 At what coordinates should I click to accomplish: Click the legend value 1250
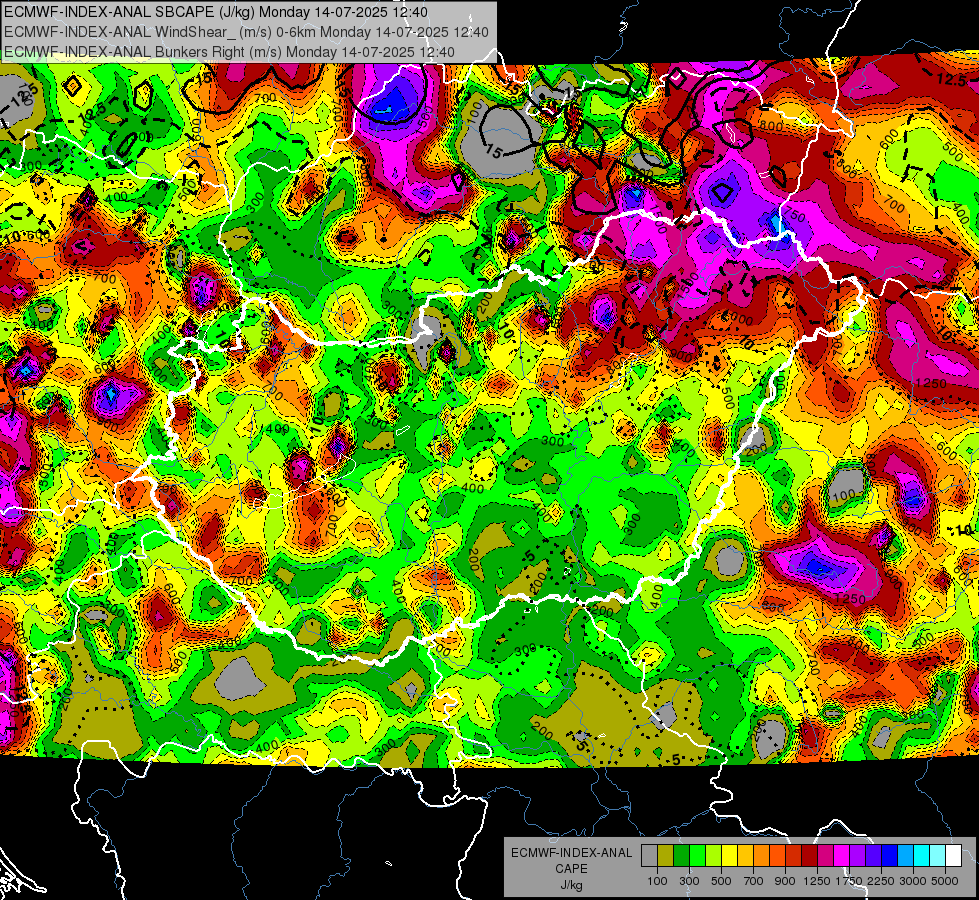click(817, 881)
